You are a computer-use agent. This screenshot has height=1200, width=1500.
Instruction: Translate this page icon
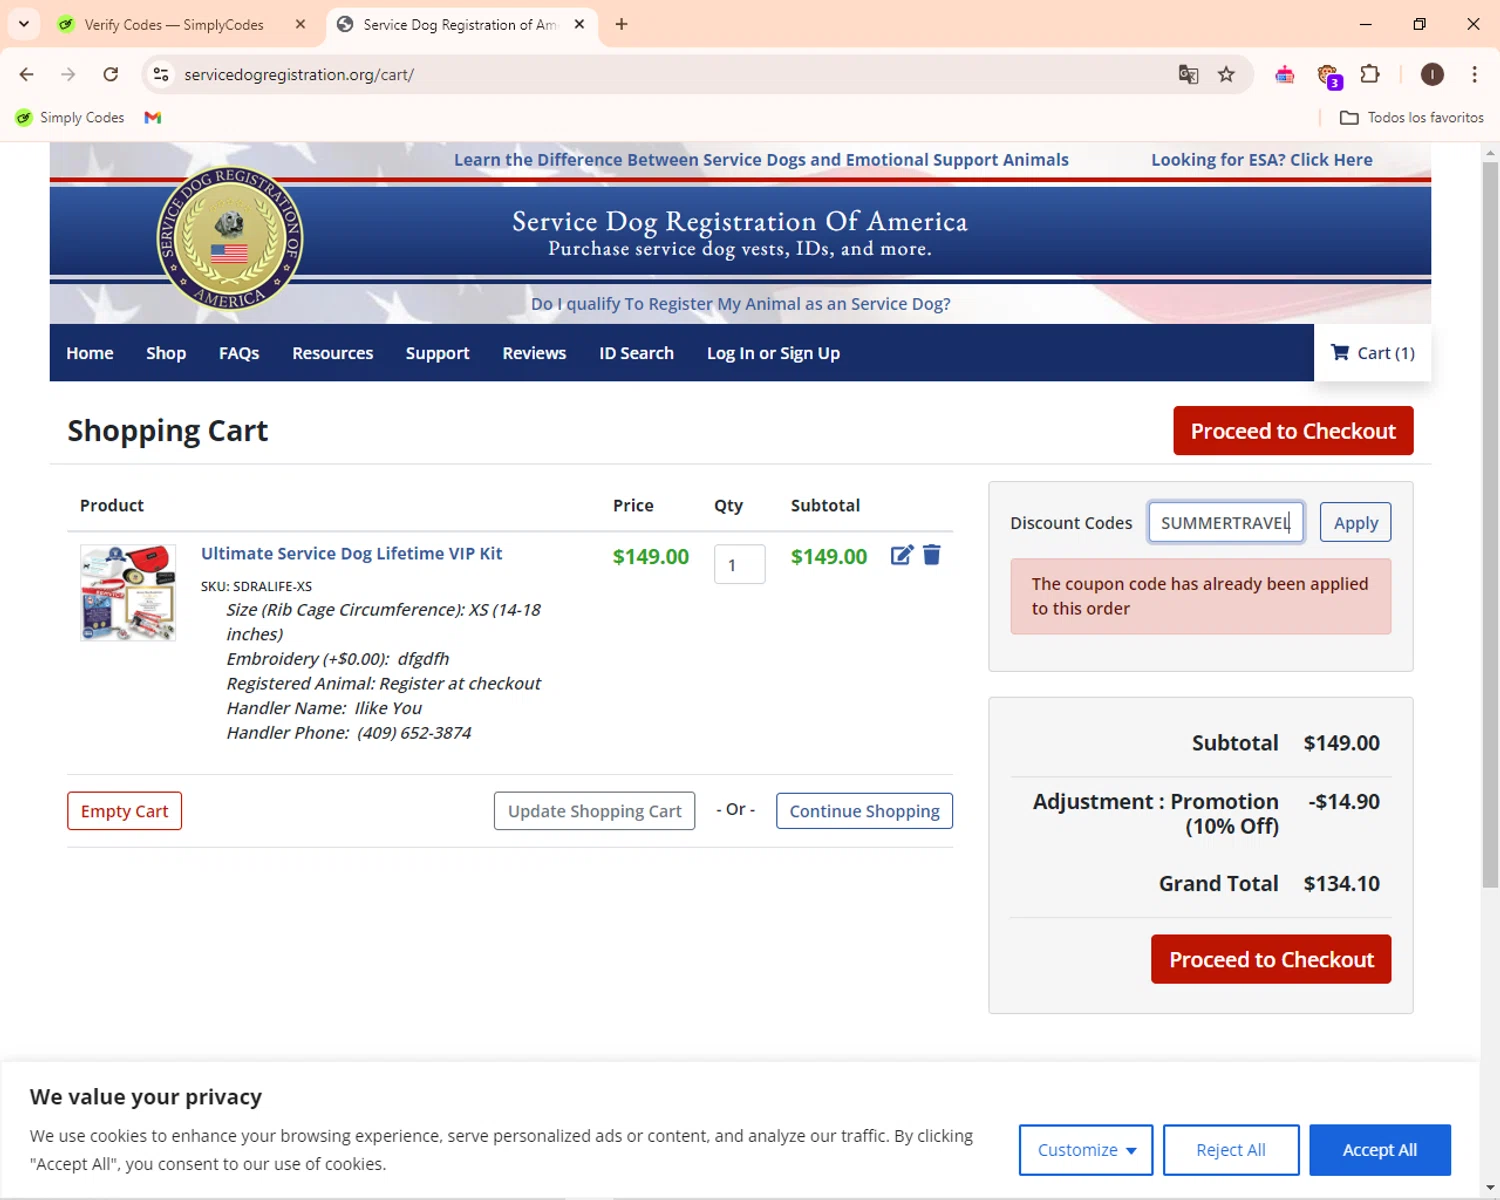[x=1188, y=74]
